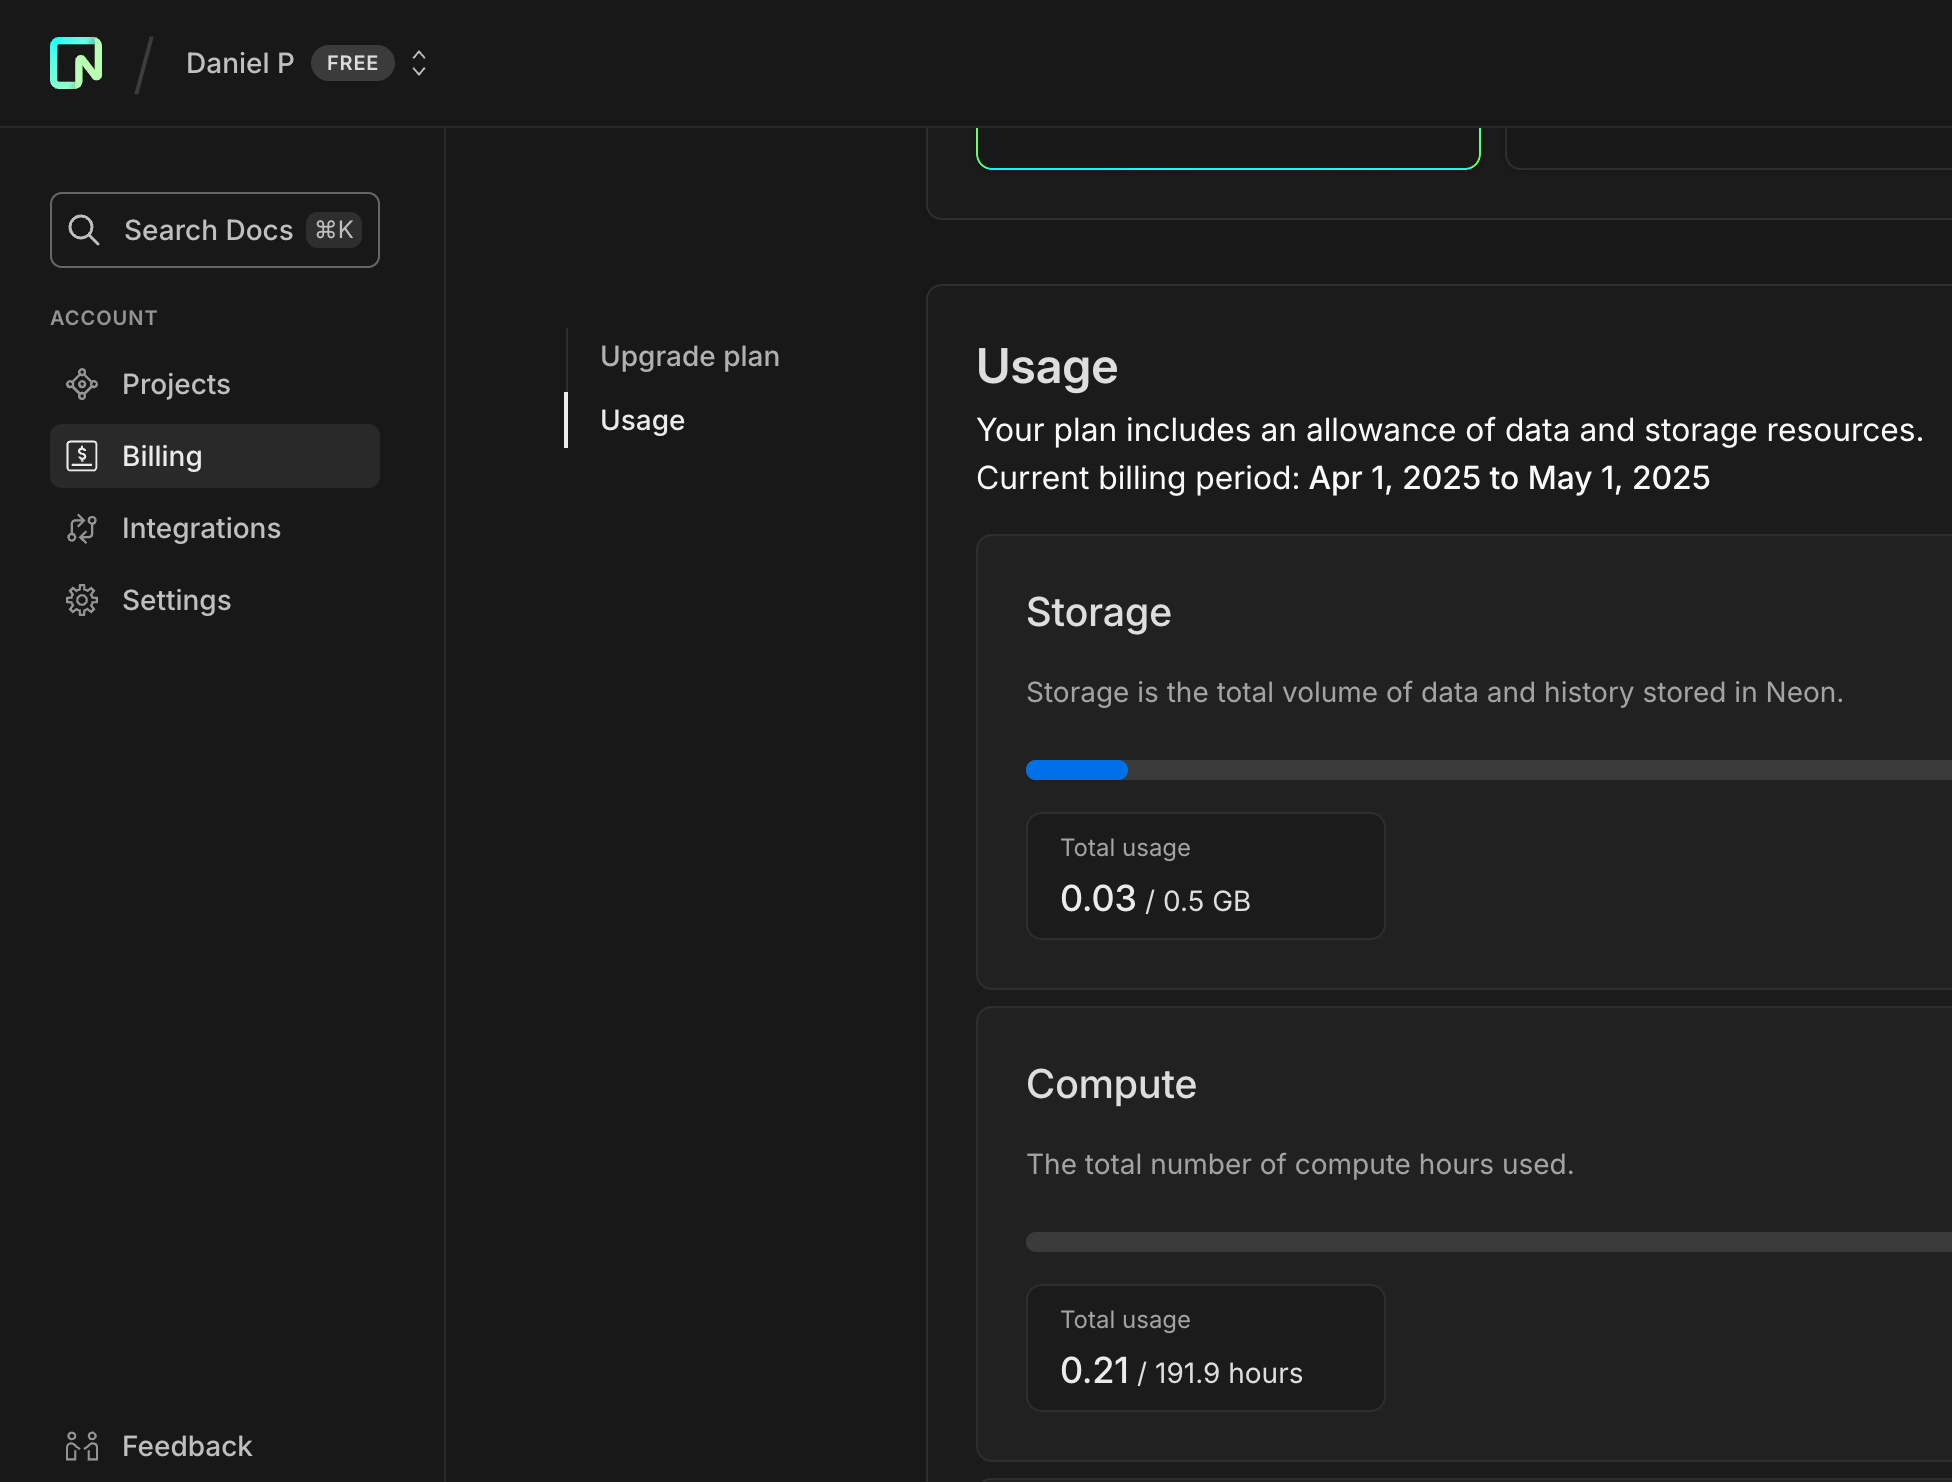Click the Compute card title
This screenshot has height=1482, width=1952.
(x=1111, y=1084)
